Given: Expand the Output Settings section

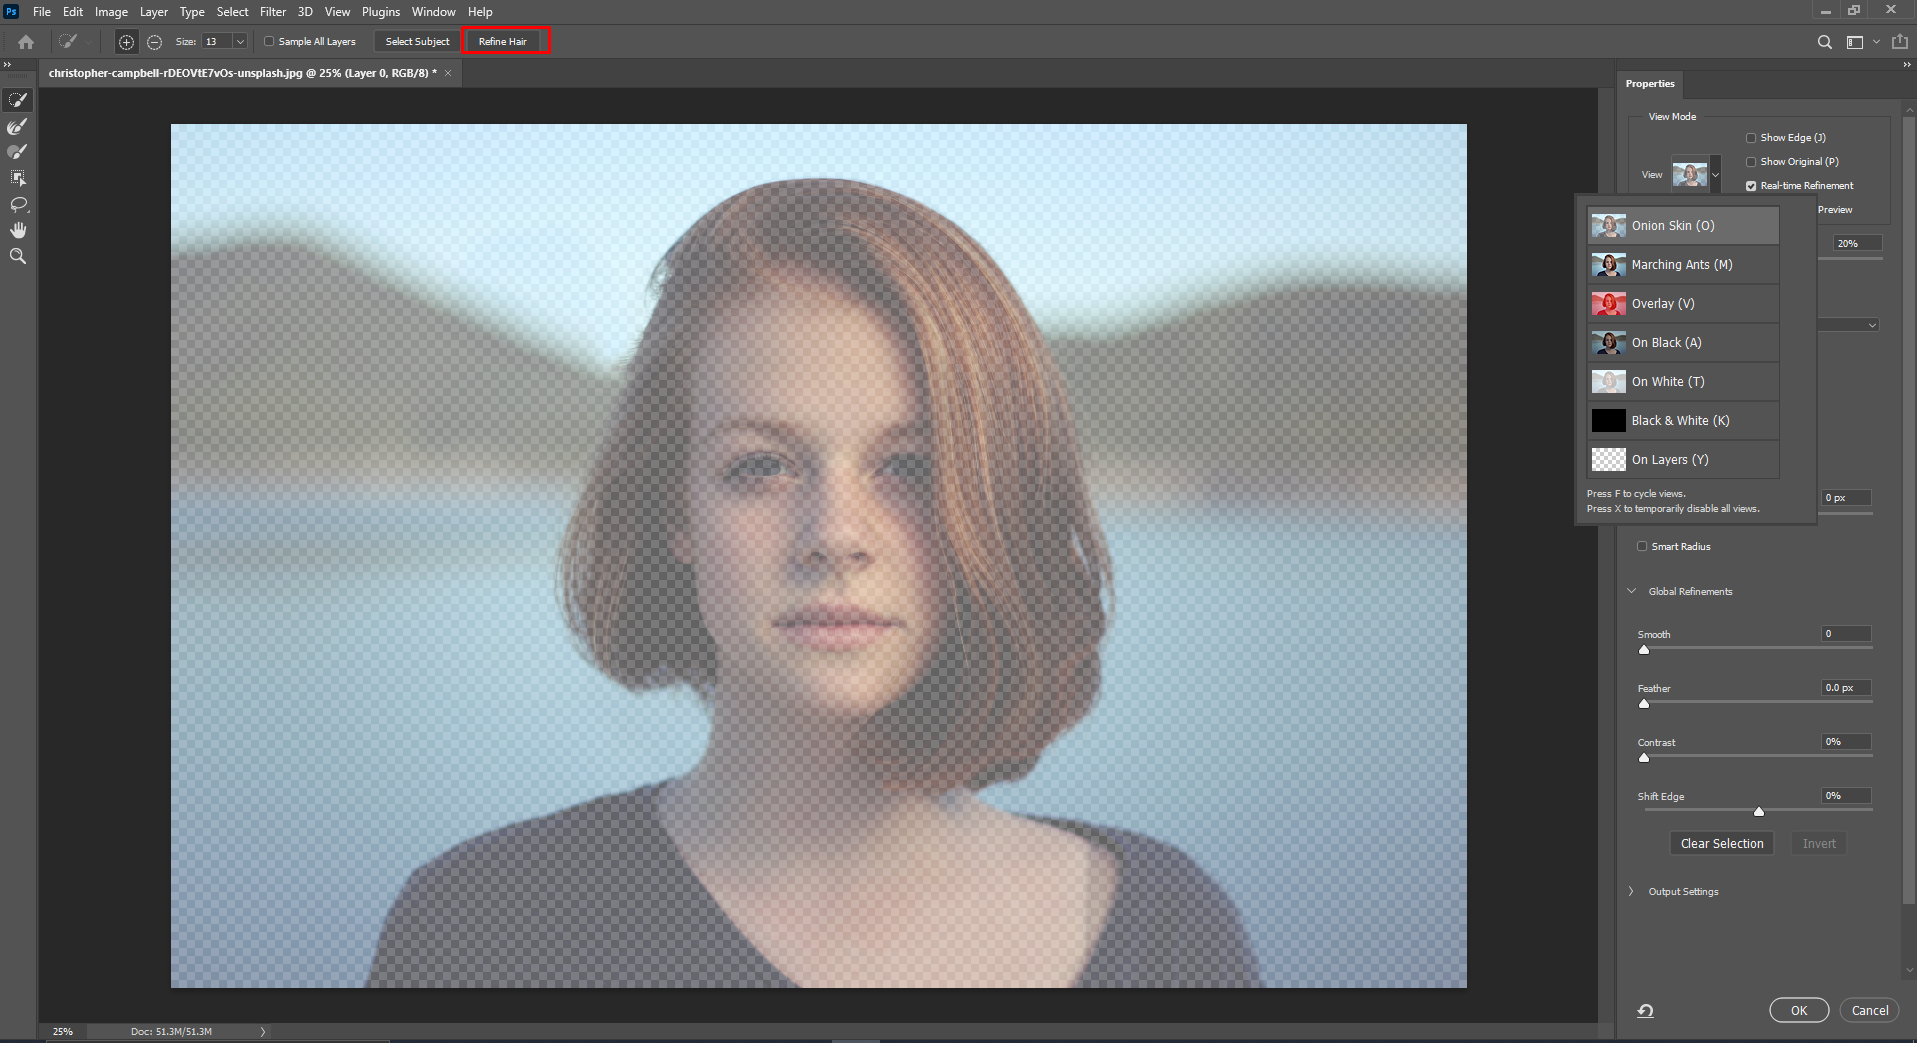Looking at the screenshot, I should tap(1632, 891).
